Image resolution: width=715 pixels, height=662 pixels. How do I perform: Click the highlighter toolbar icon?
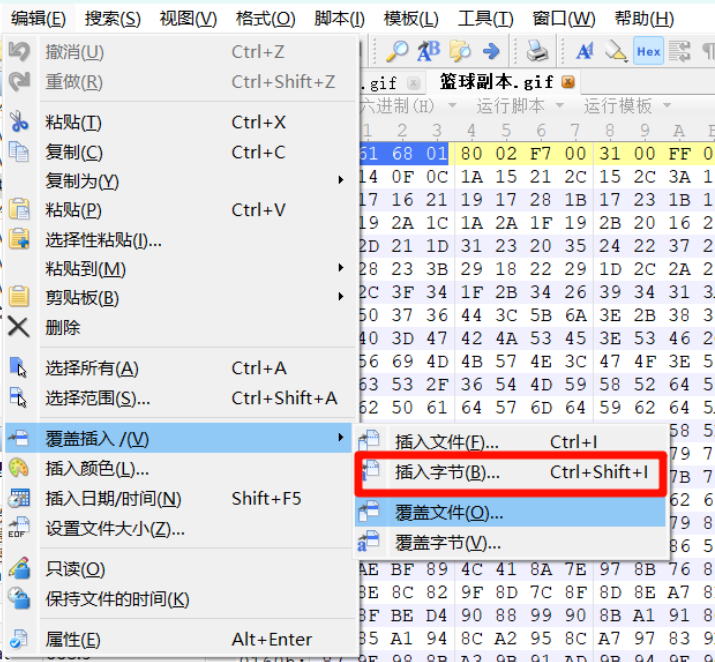point(616,51)
